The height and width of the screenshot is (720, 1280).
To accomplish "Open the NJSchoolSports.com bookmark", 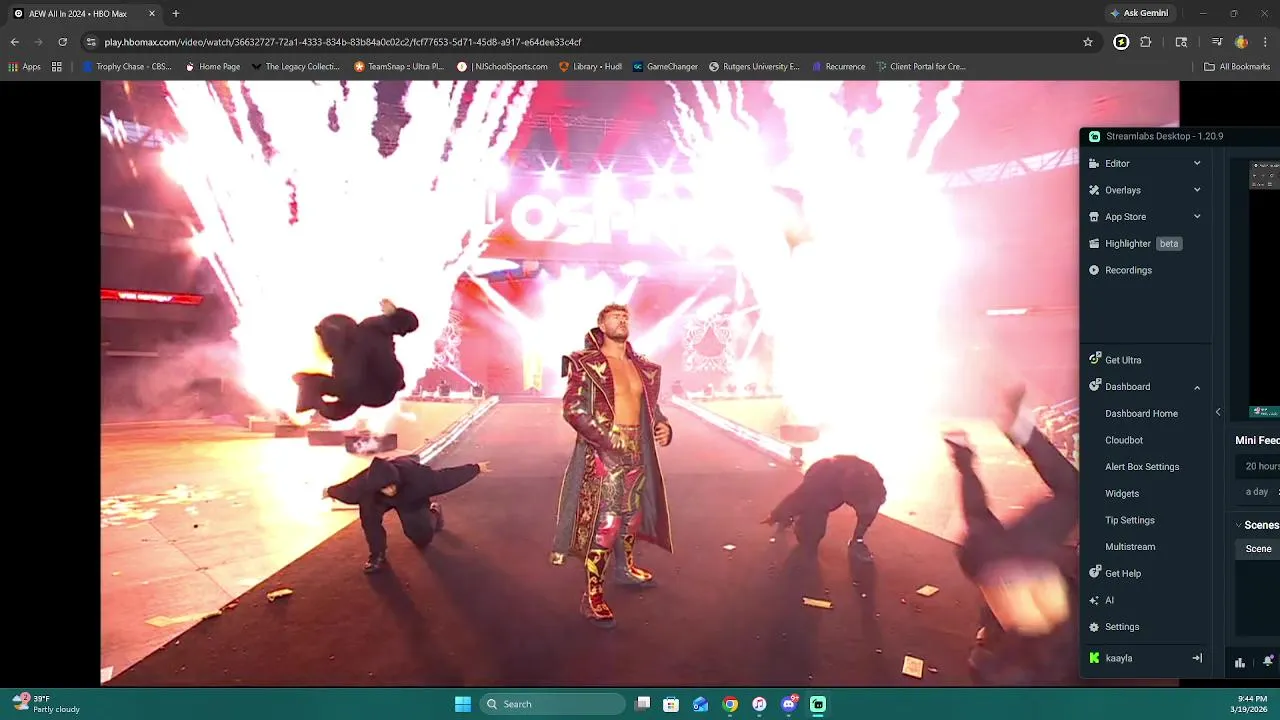I will point(503,67).
